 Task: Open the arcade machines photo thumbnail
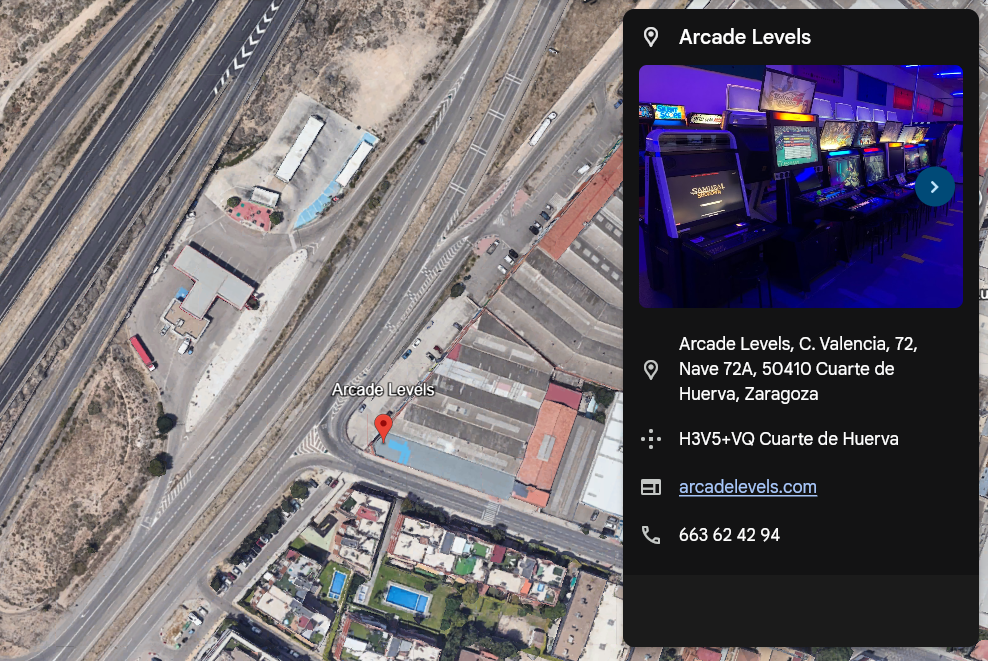click(800, 187)
